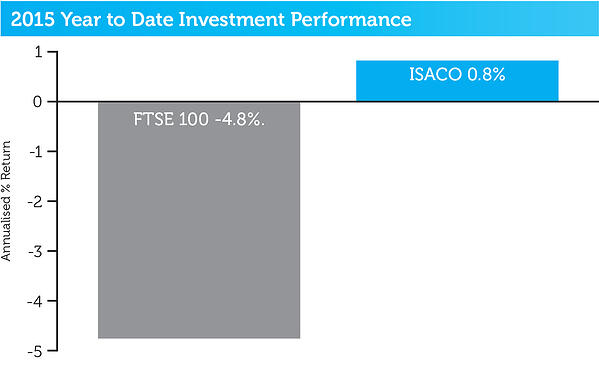This screenshot has width=599, height=369.
Task: Click the y-axis tick label -3
Action: (35, 251)
